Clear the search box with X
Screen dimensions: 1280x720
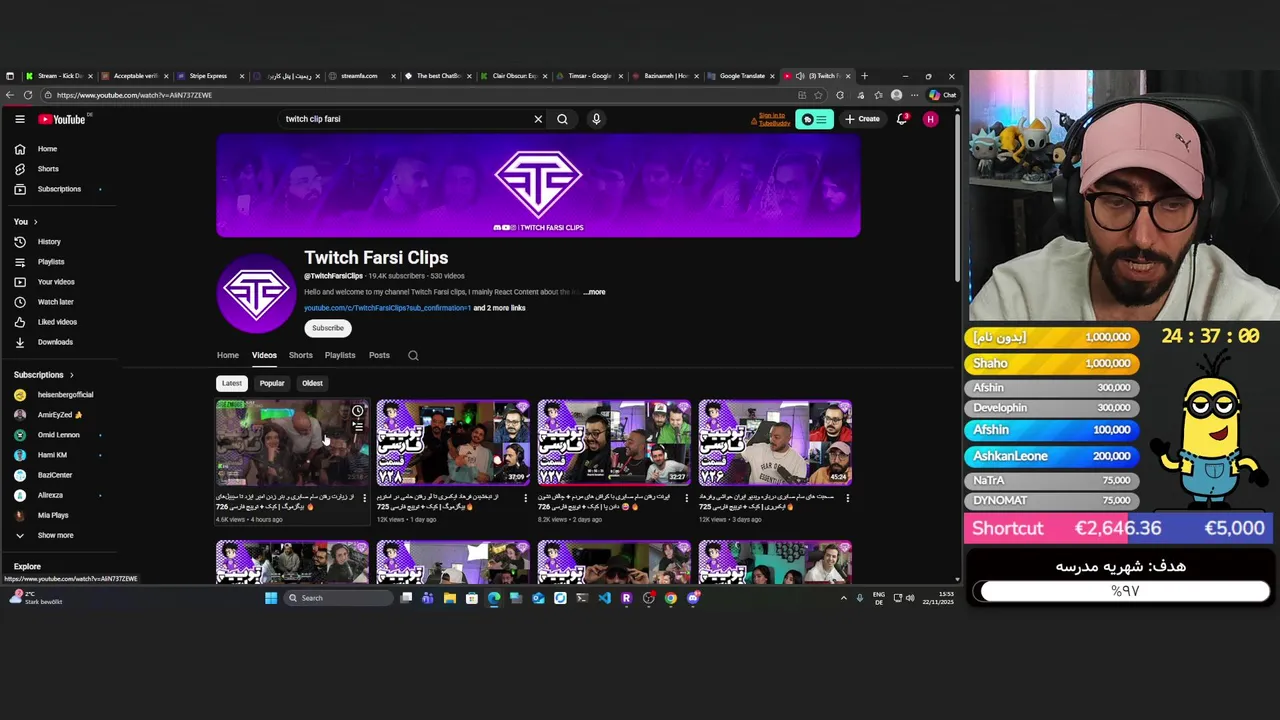(538, 119)
